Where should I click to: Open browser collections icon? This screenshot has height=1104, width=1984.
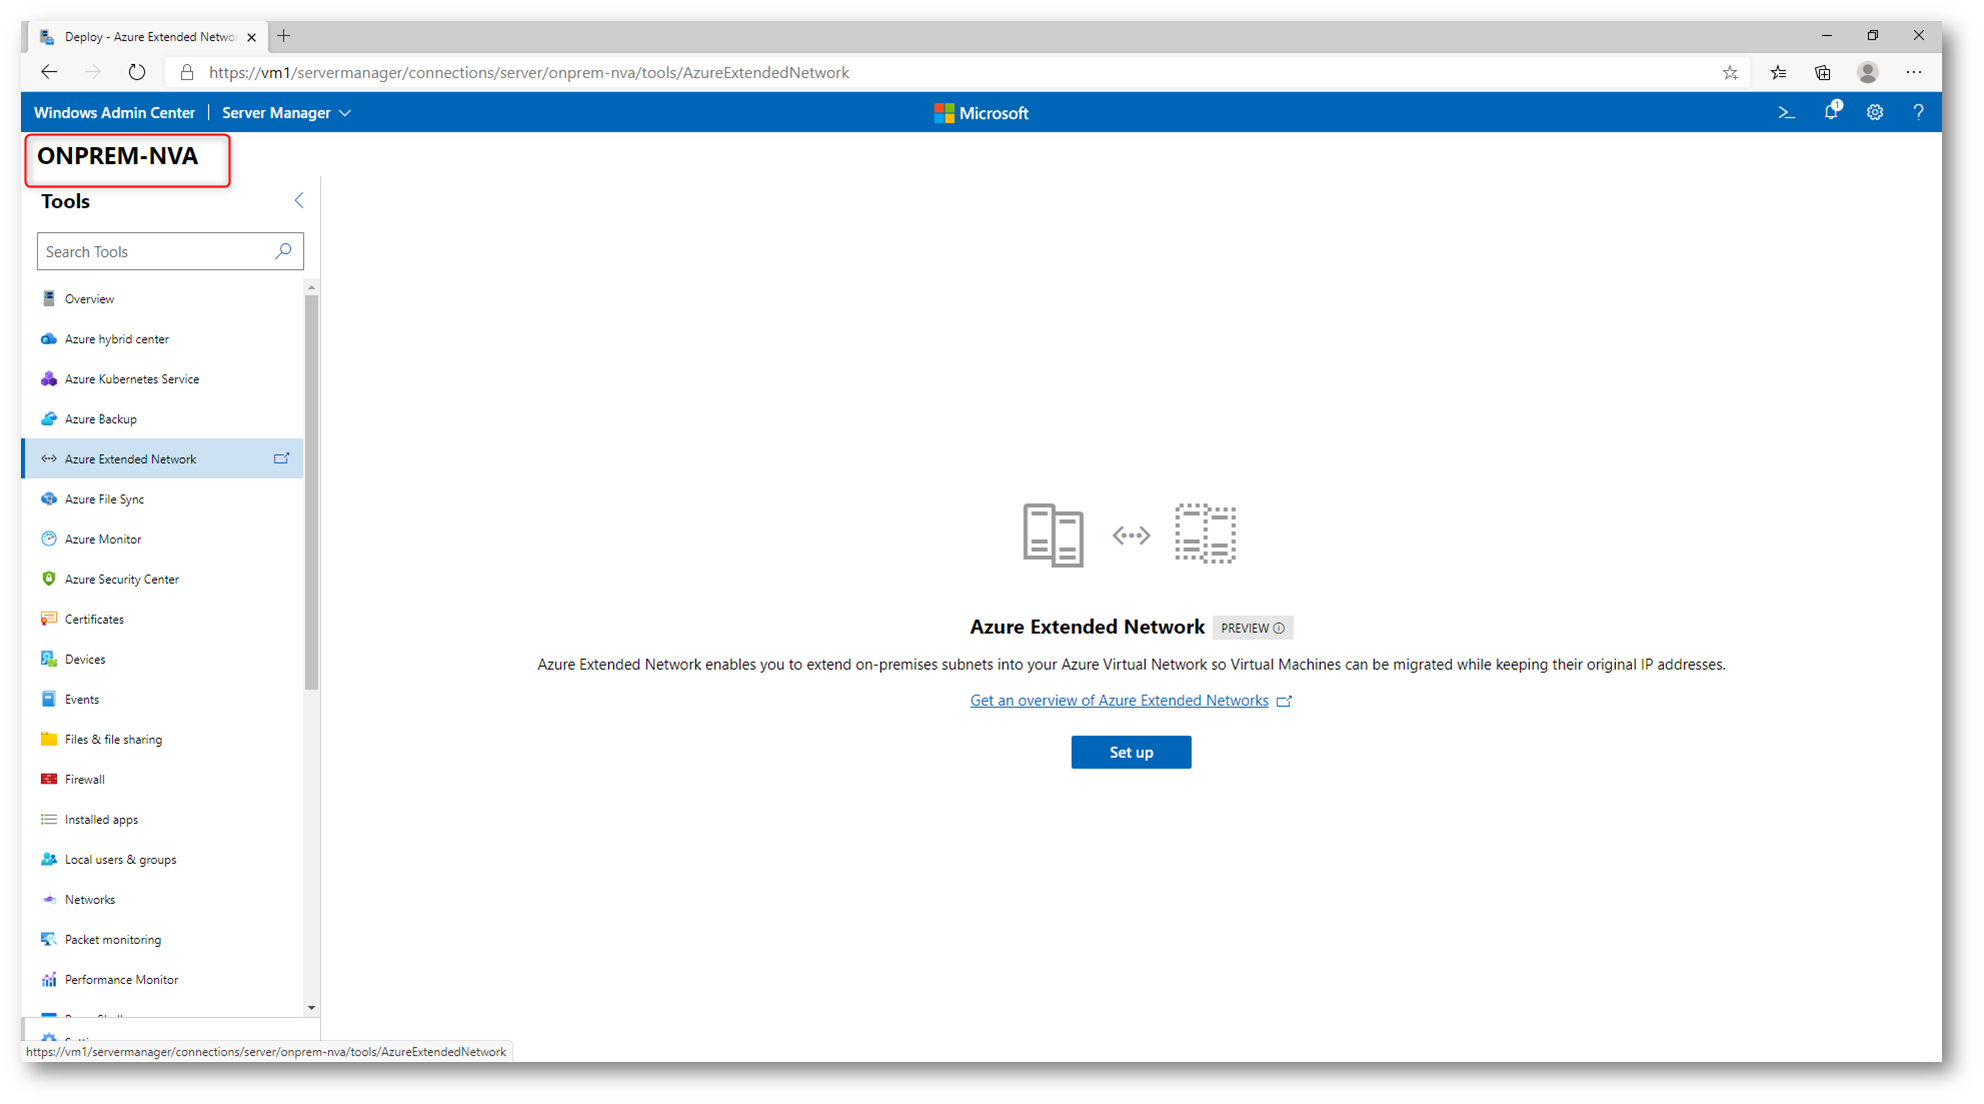click(1823, 72)
